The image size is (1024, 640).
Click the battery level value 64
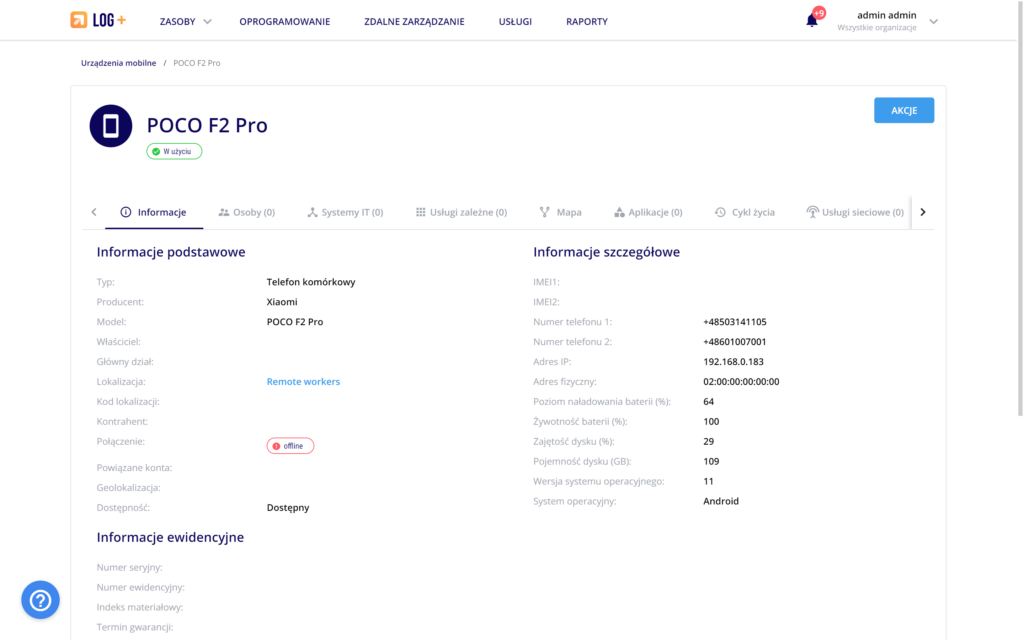pyautogui.click(x=709, y=402)
